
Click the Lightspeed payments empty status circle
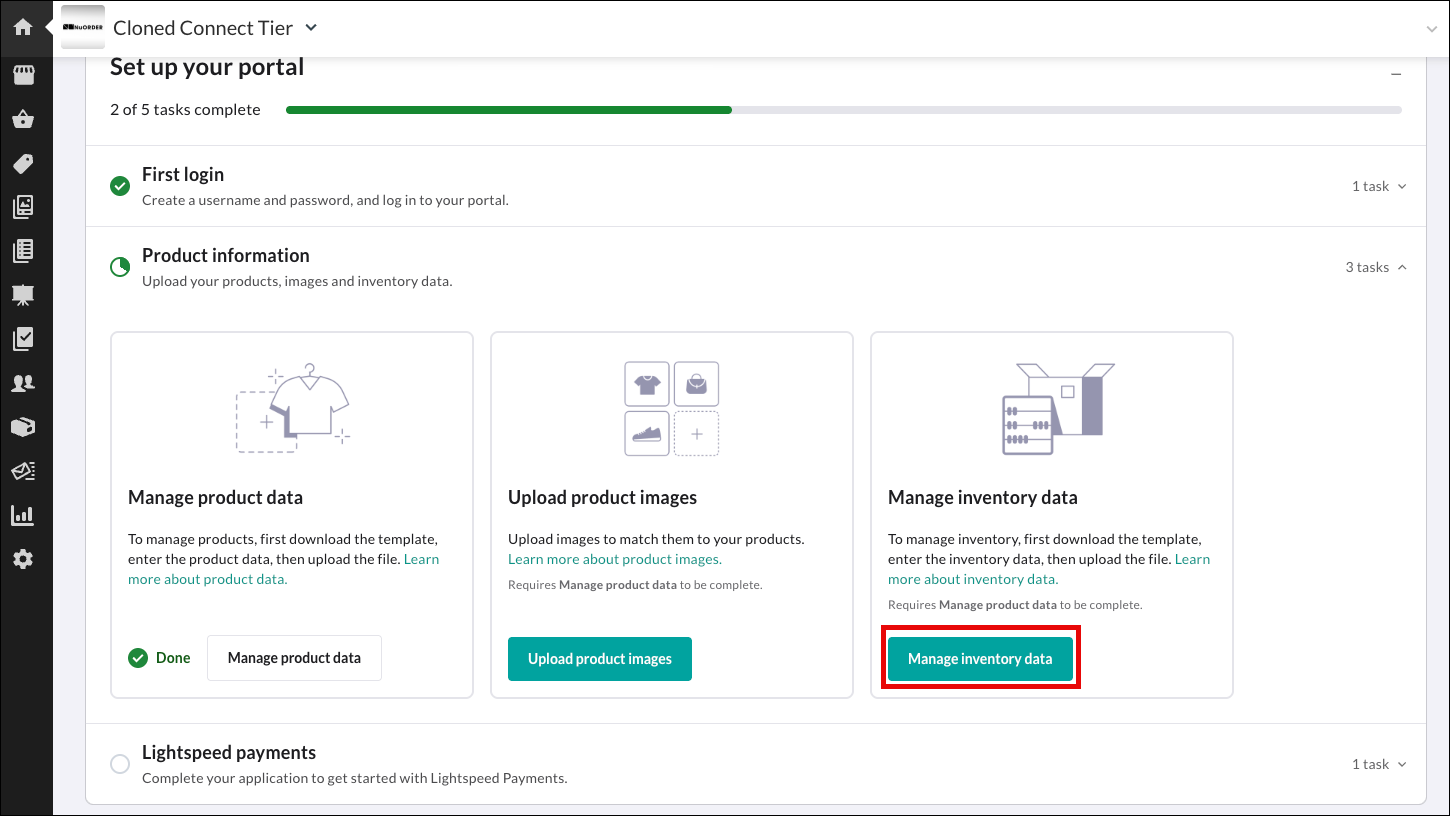(x=120, y=764)
